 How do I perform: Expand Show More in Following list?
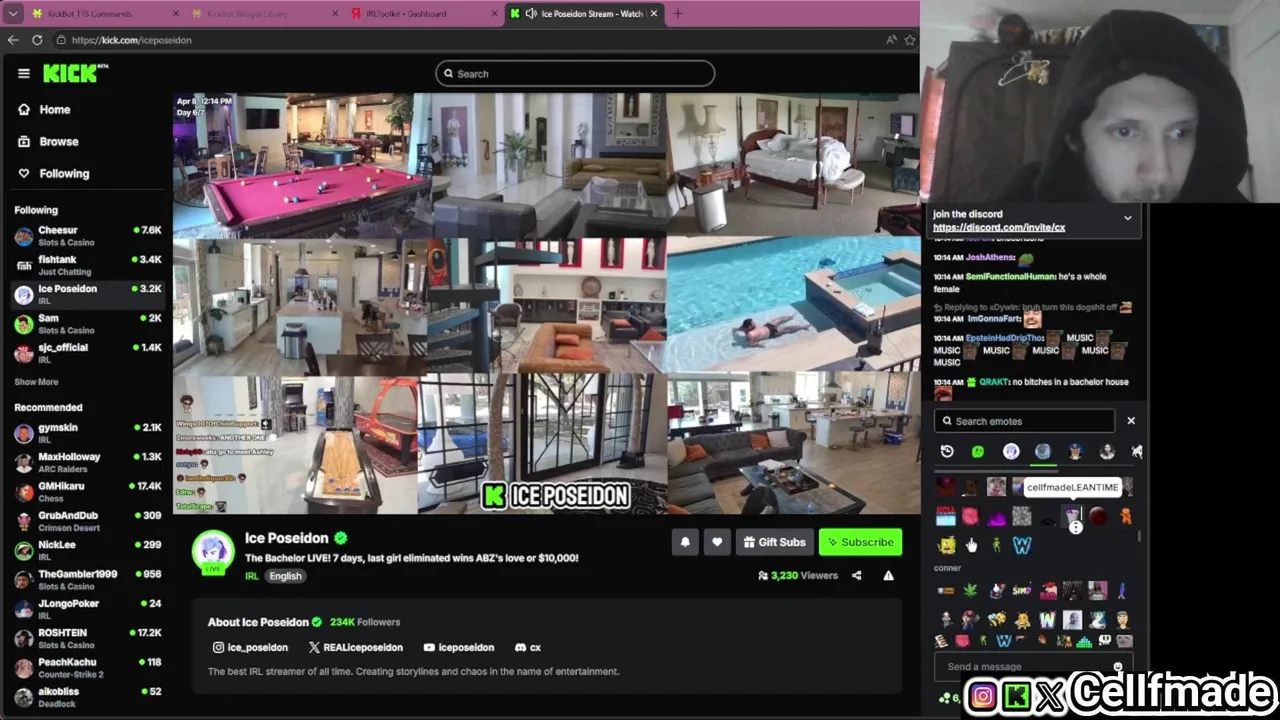36,382
